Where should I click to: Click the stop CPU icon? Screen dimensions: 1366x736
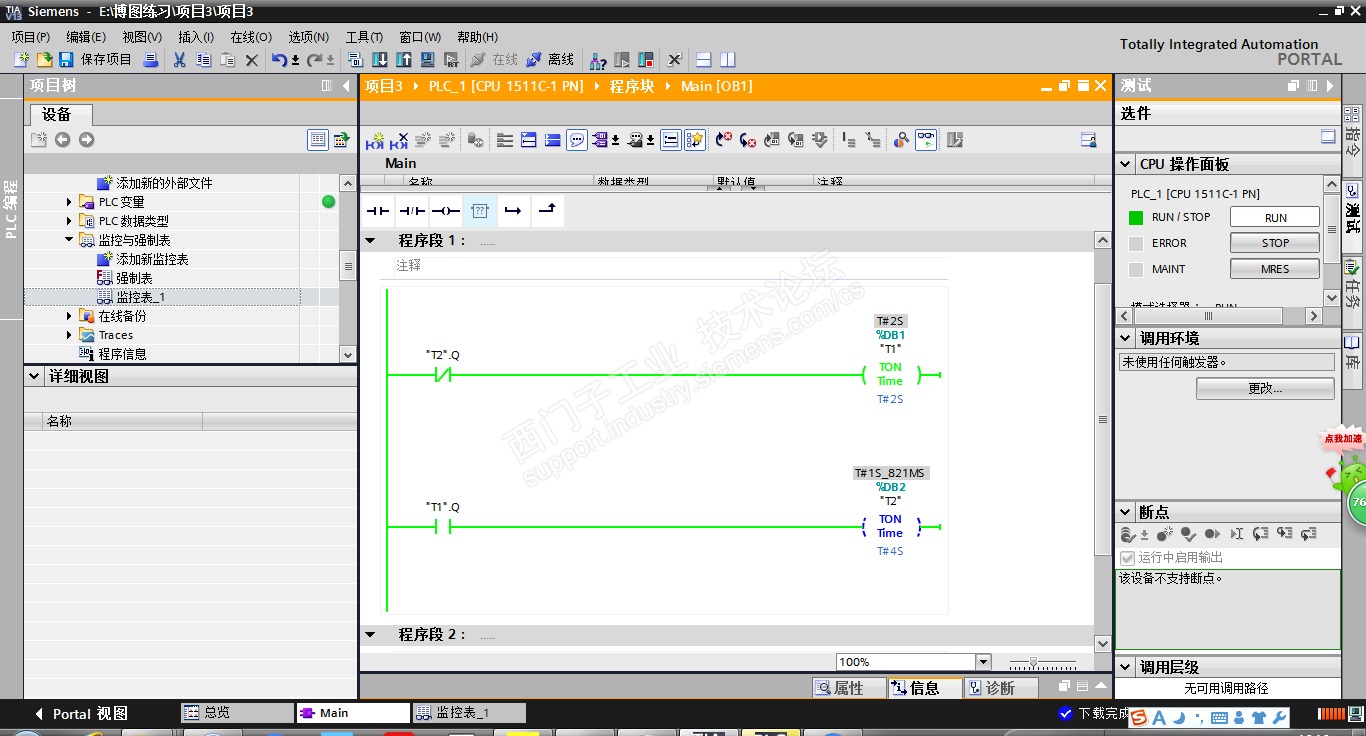(646, 60)
